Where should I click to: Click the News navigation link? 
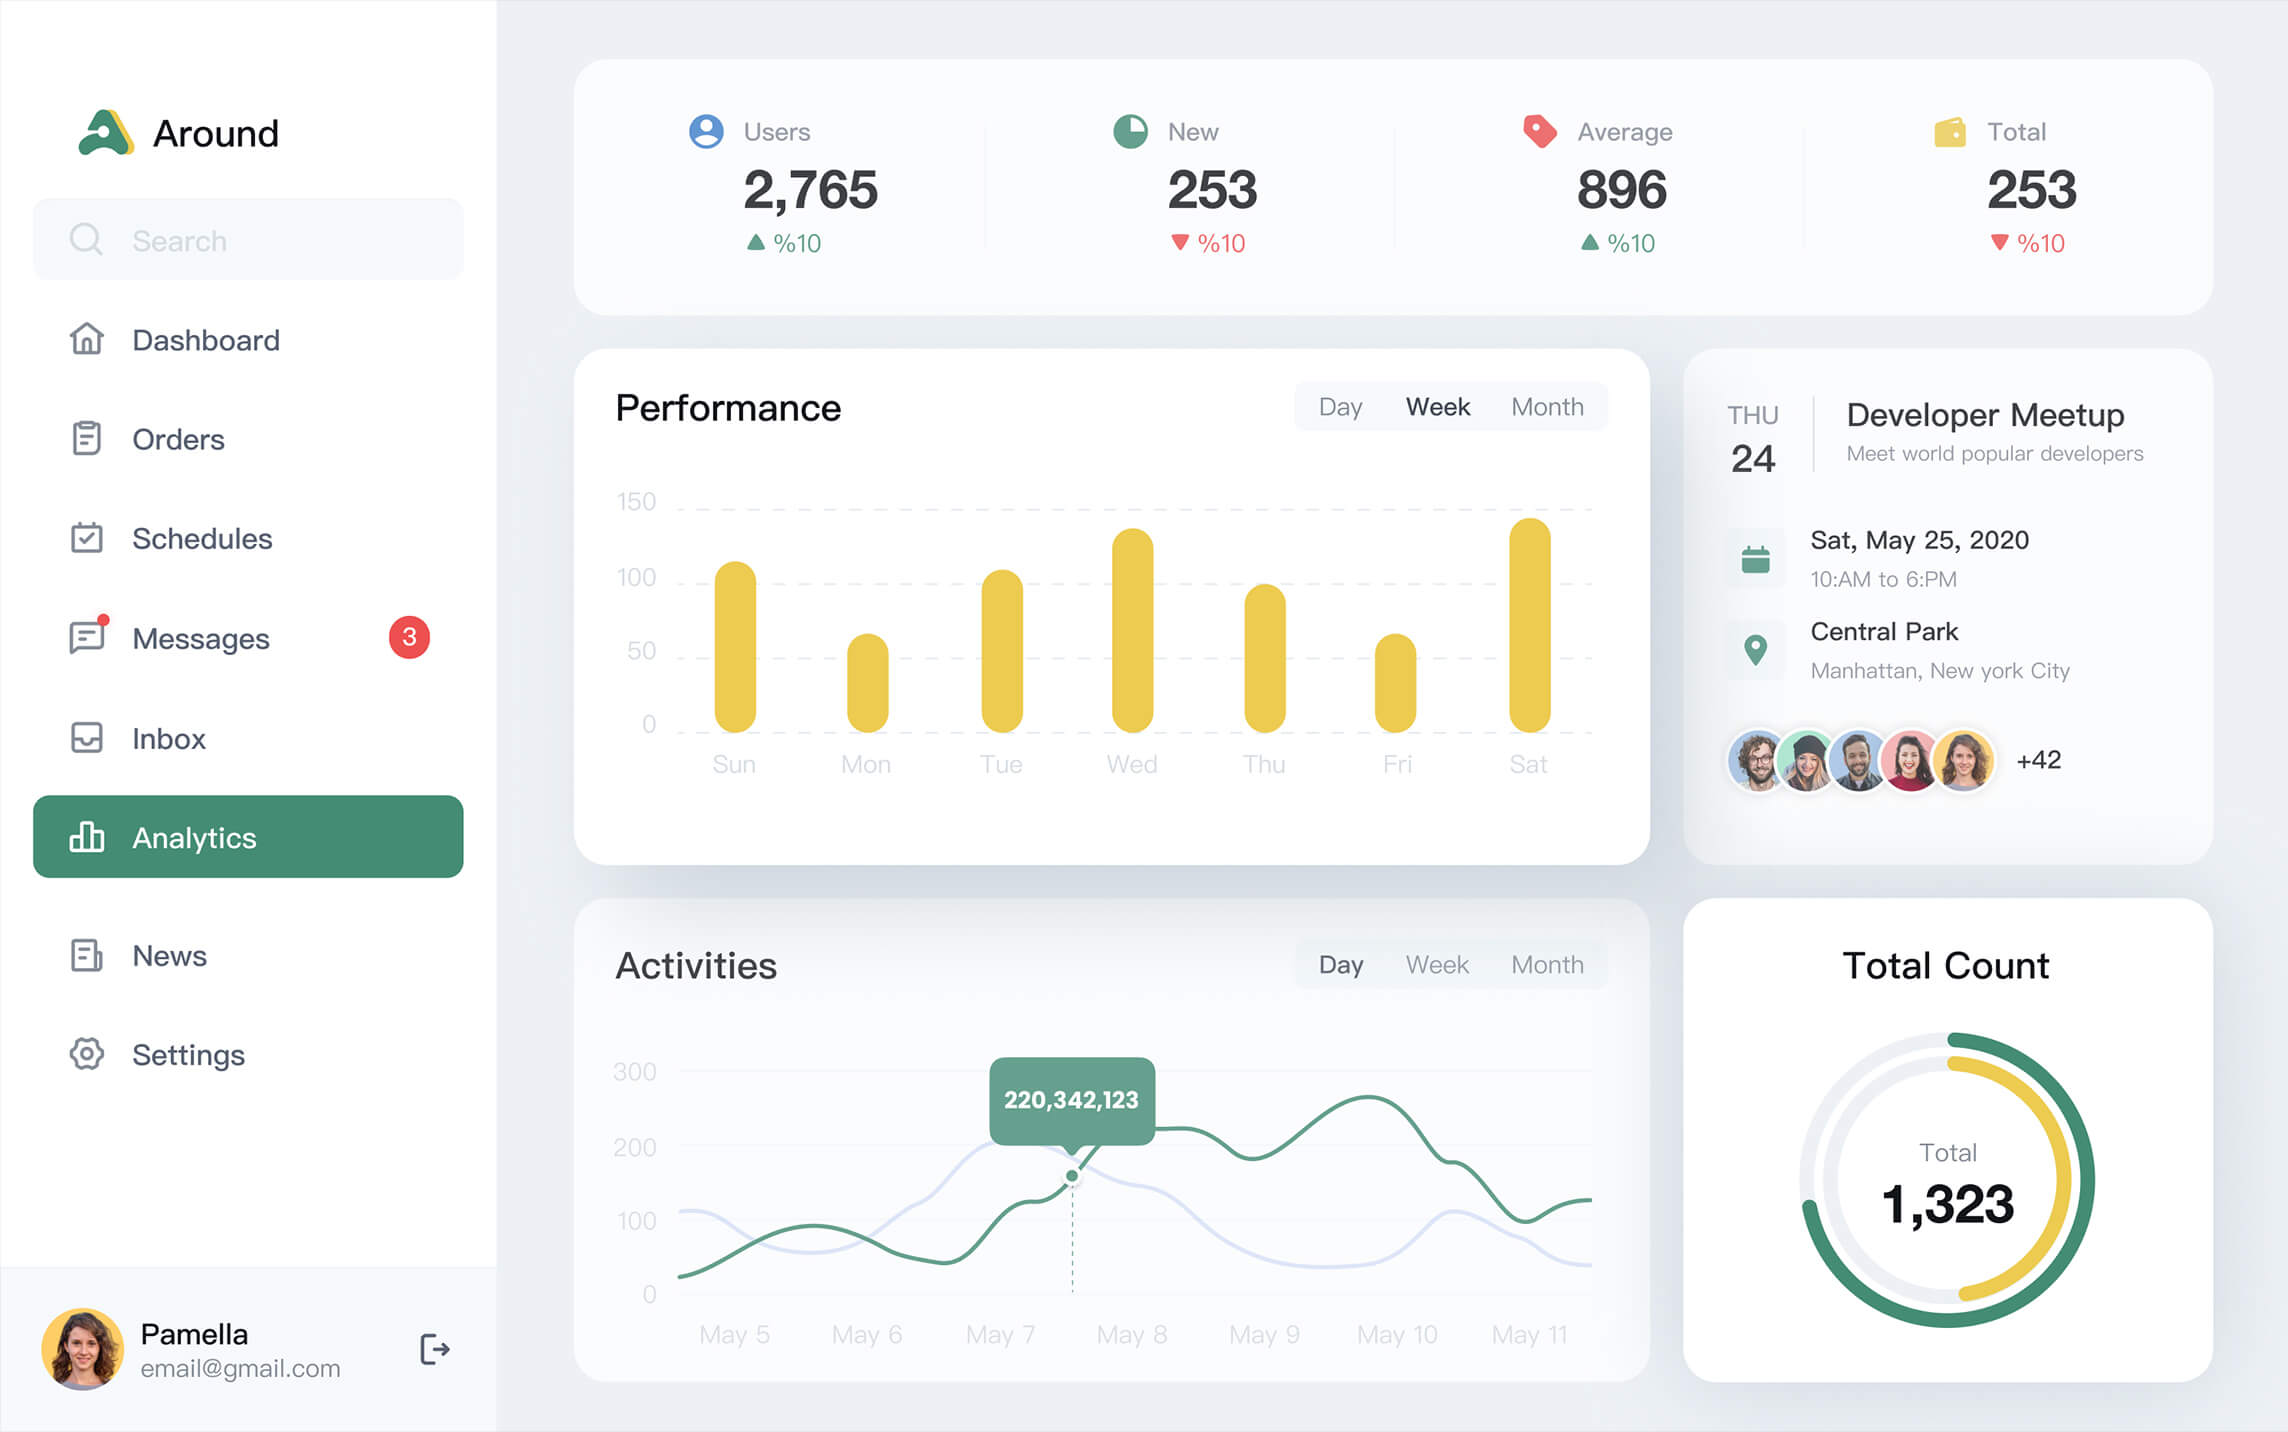coord(168,954)
